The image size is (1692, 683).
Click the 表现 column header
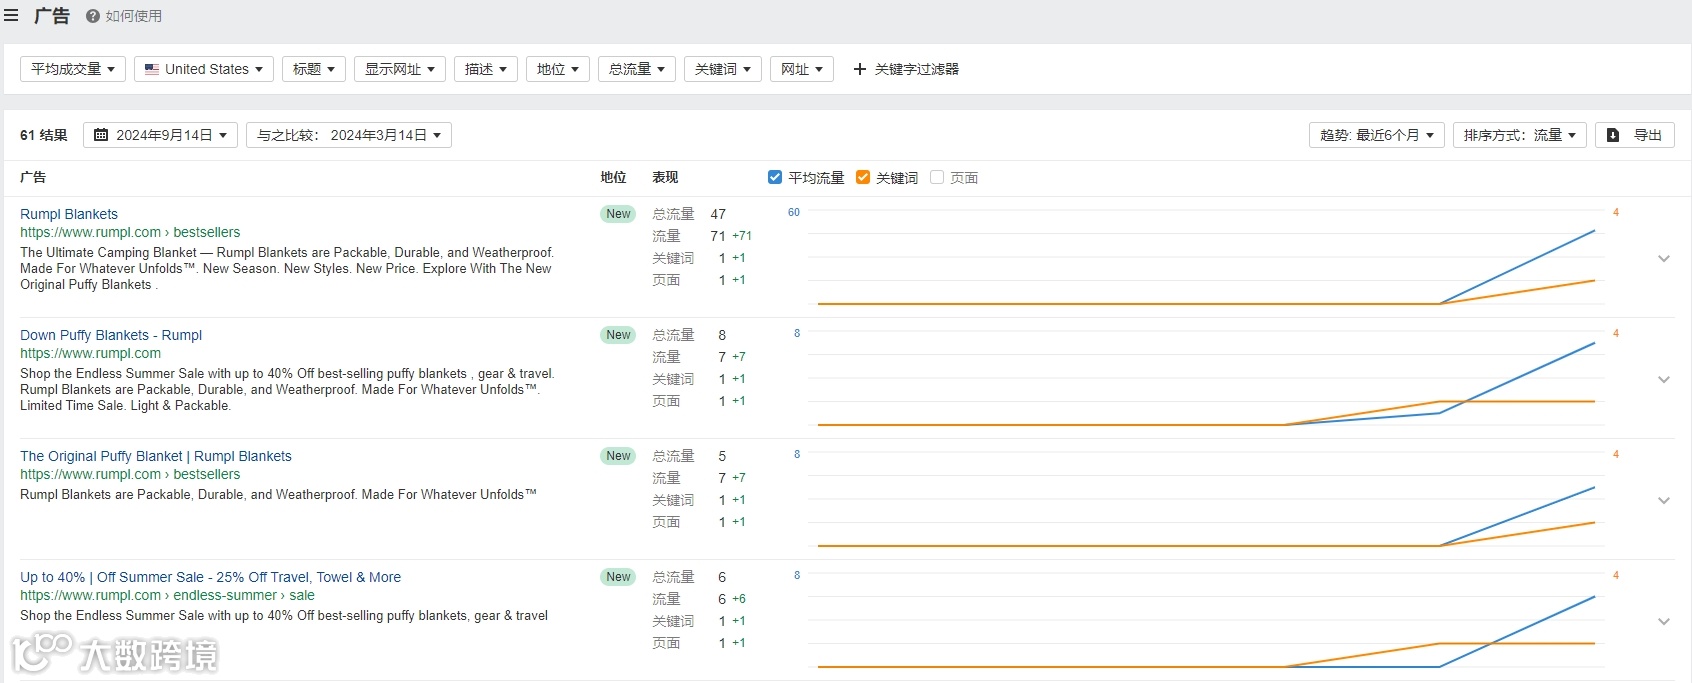(x=665, y=177)
